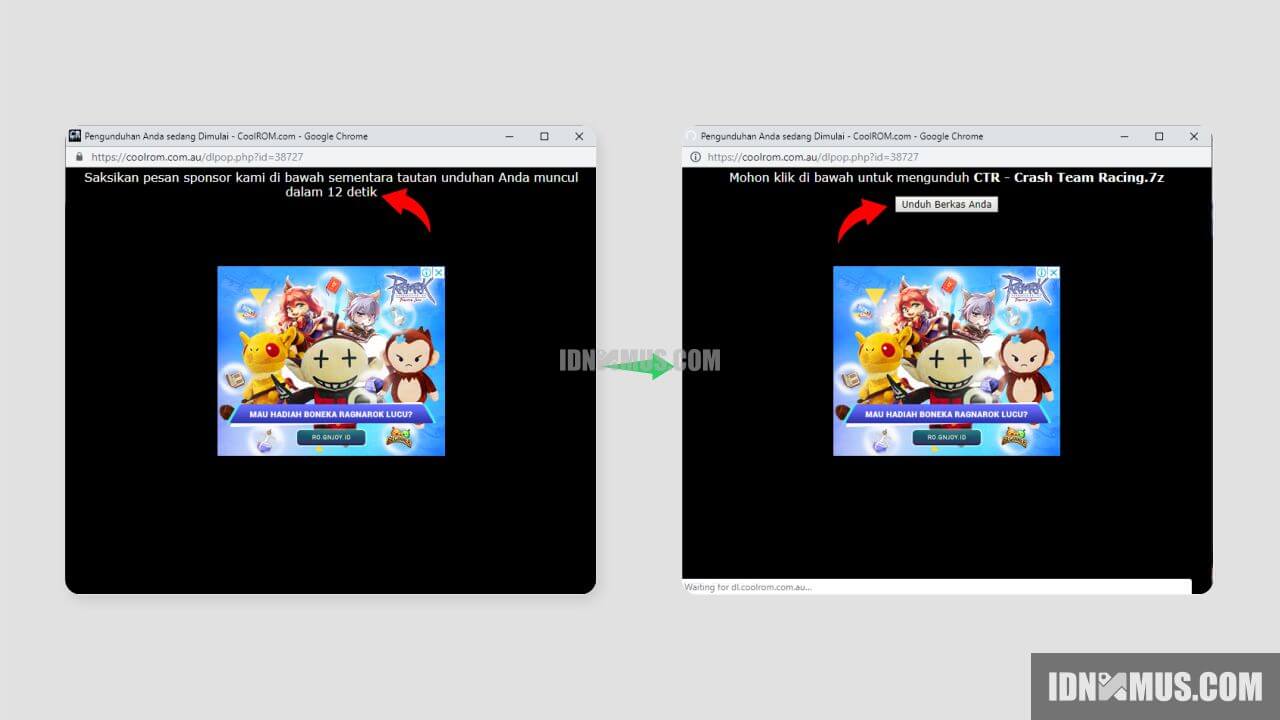Close the ad via X icon in right window
Viewport: 1280px width, 720px height.
1054,272
